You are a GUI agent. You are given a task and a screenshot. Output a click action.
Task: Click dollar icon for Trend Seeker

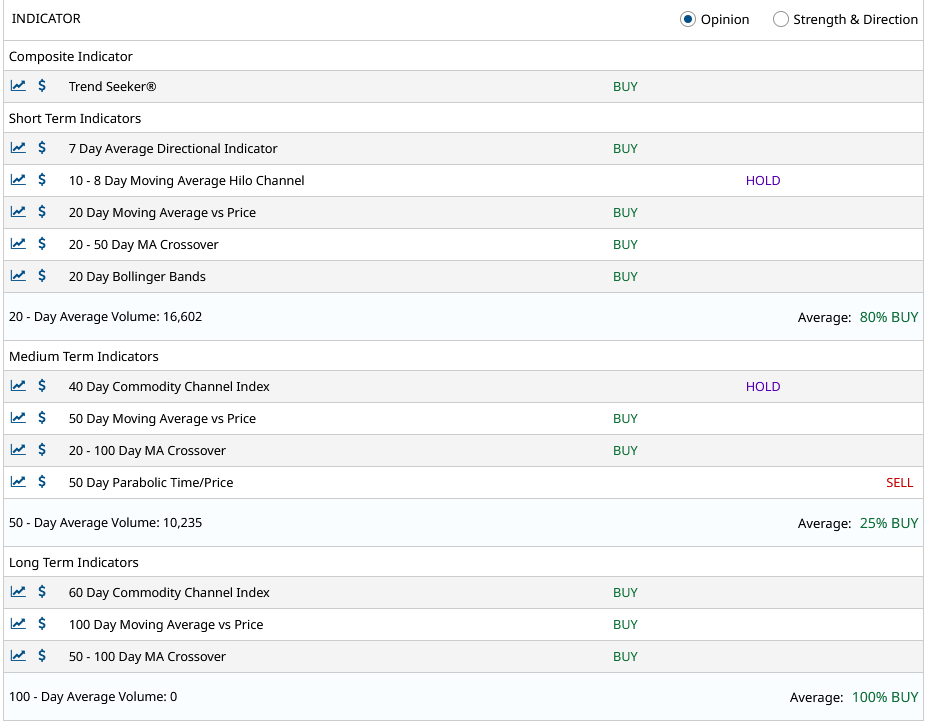[42, 86]
